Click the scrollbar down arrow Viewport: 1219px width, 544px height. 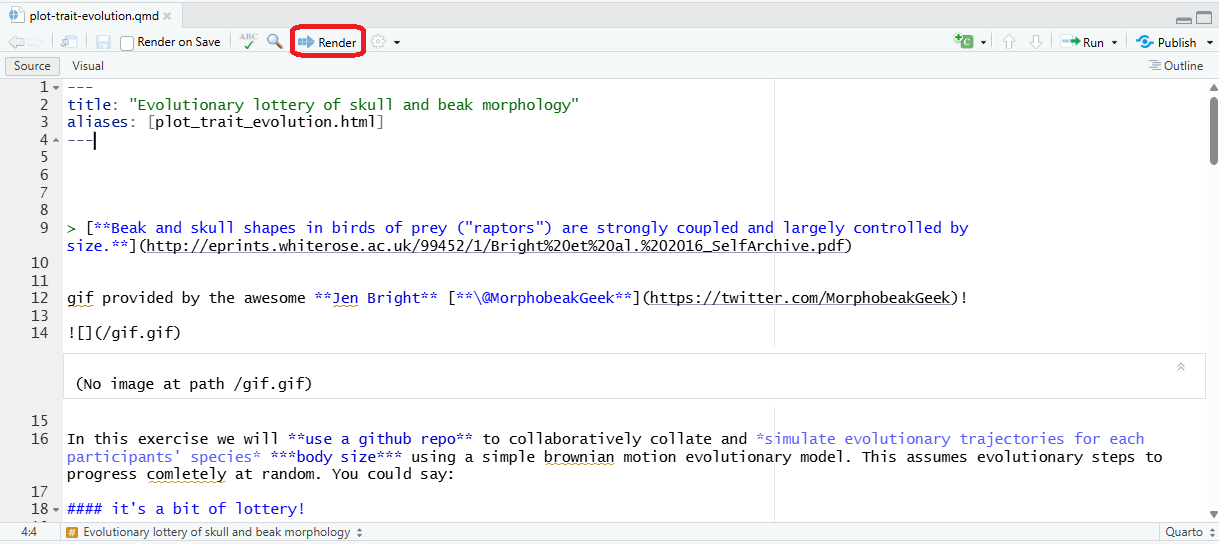[x=1213, y=514]
